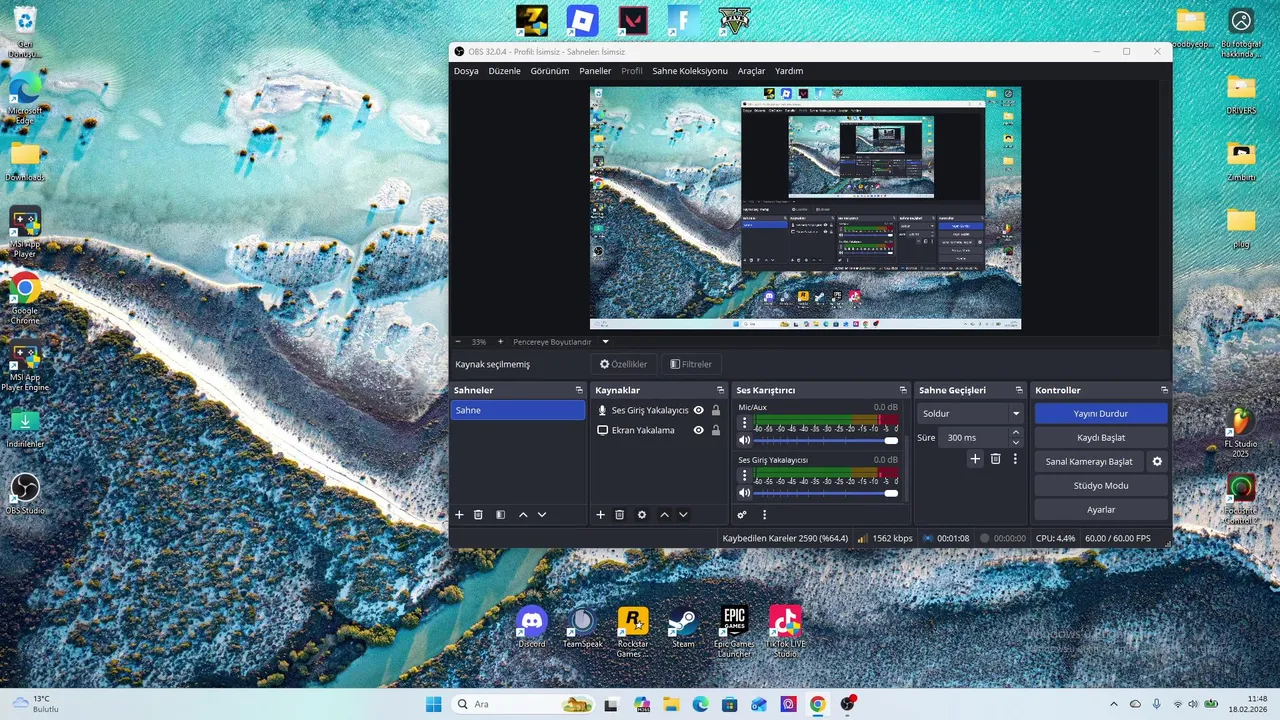Screen dimensions: 1280x720
Task: Open TikTok LIVE Studio desktop shortcut
Action: 785,631
